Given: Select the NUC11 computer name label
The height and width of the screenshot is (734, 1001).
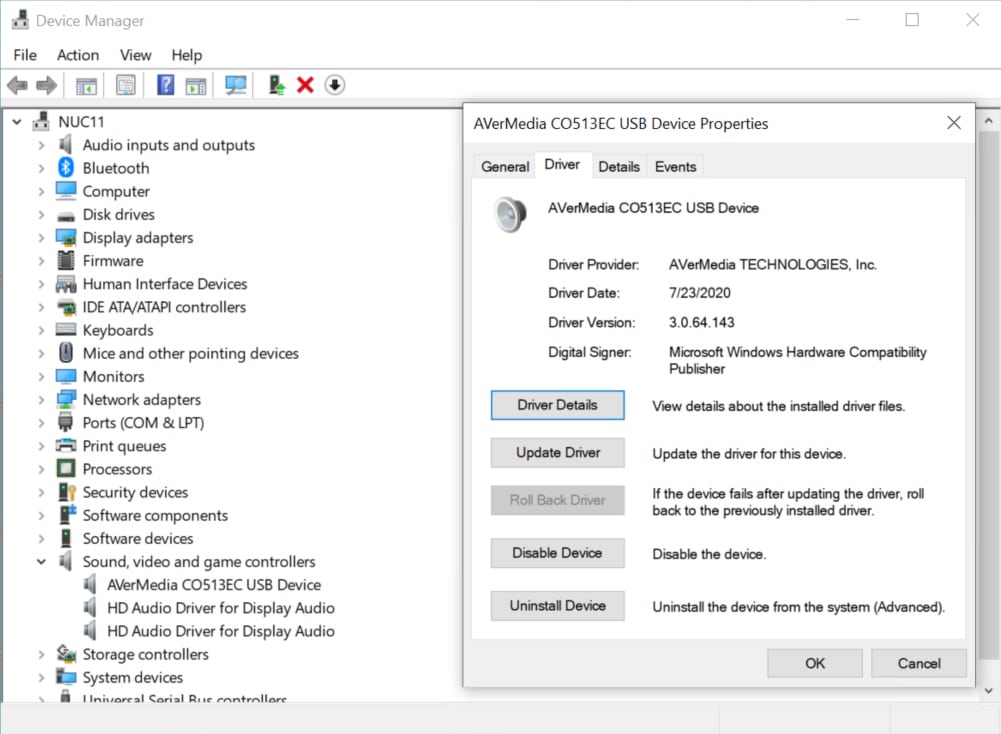Looking at the screenshot, I should click(81, 121).
